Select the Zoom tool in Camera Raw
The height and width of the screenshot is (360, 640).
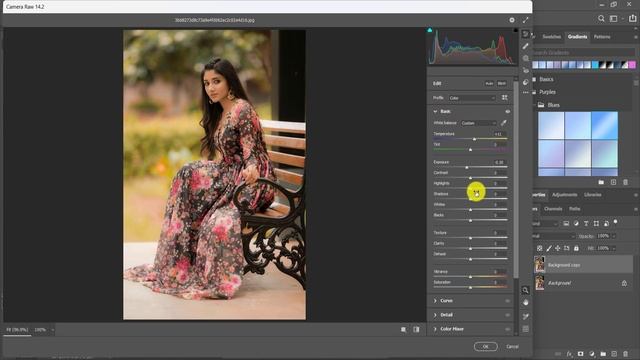click(x=526, y=290)
